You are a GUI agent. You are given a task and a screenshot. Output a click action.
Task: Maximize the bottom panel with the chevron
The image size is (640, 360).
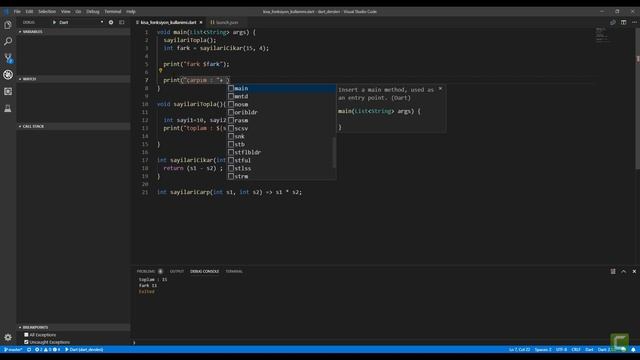click(x=623, y=271)
